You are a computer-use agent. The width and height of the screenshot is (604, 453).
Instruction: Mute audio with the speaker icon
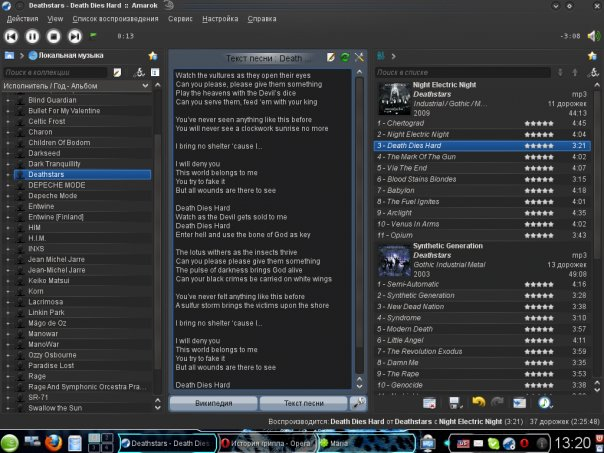594,36
